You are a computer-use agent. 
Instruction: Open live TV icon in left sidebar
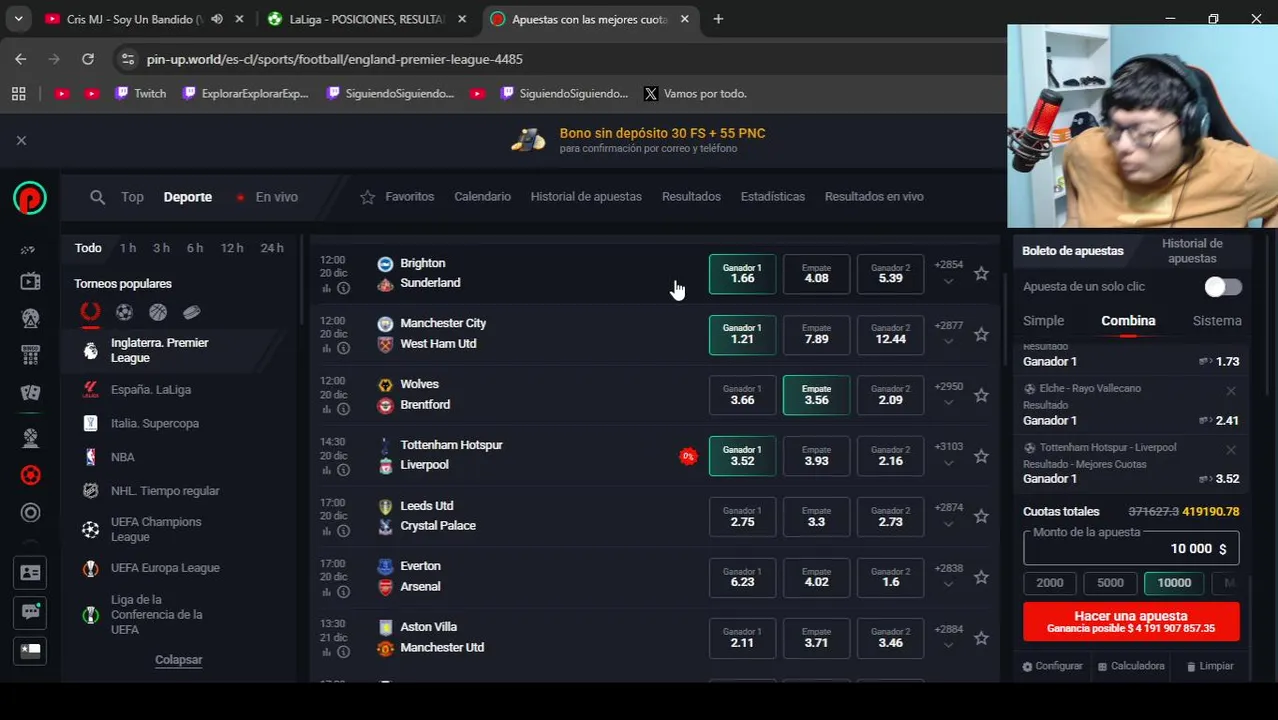(x=30, y=282)
